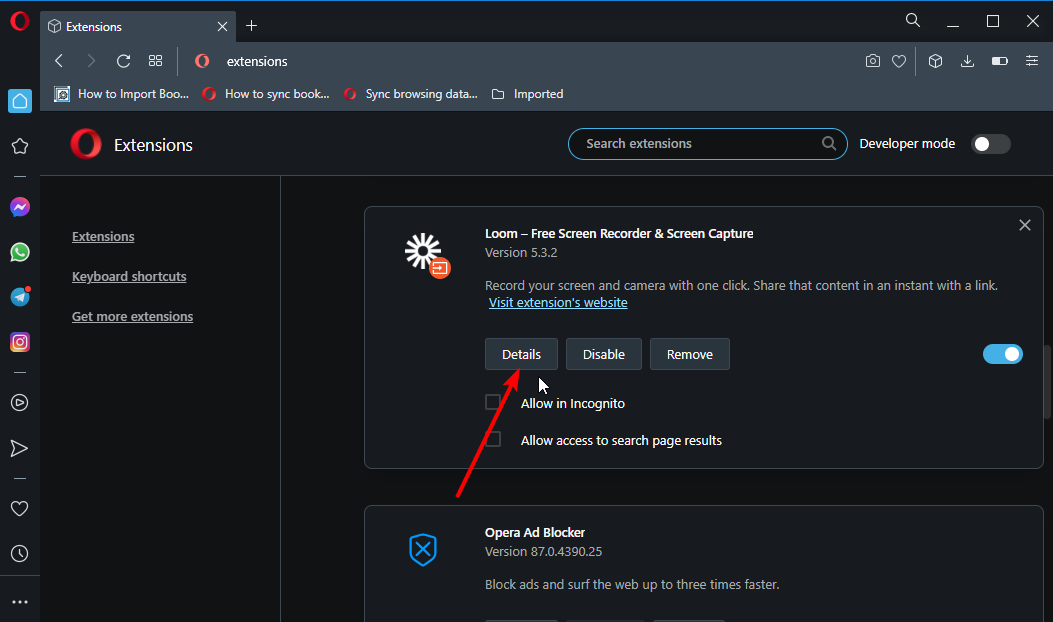Reload the current page
This screenshot has width=1053, height=622.
point(123,61)
